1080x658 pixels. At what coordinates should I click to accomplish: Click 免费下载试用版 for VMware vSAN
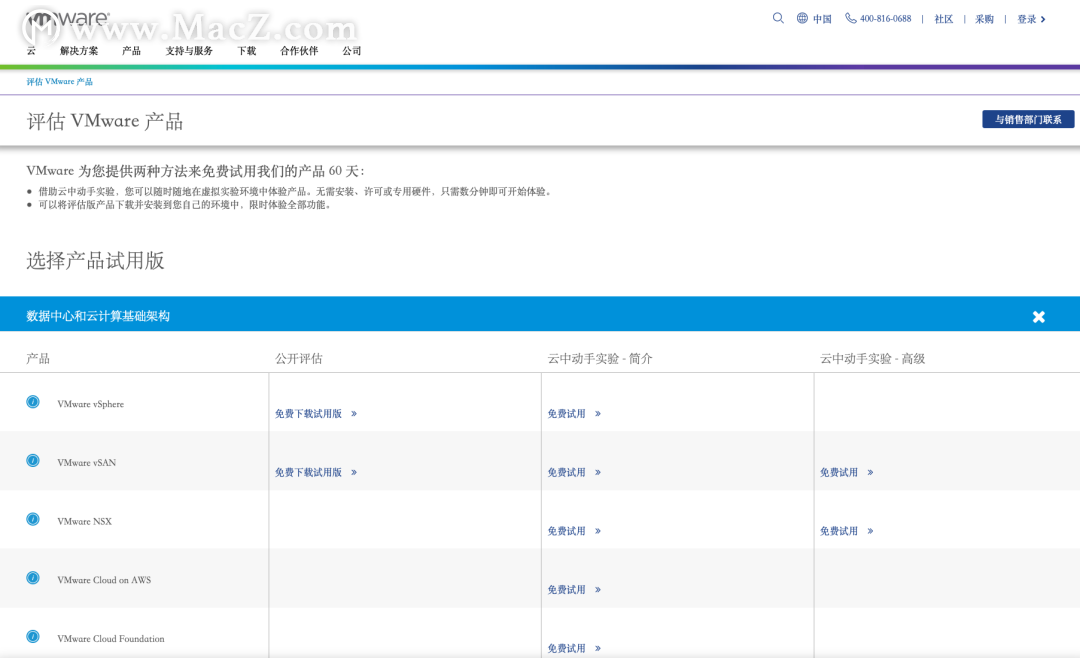coord(316,473)
